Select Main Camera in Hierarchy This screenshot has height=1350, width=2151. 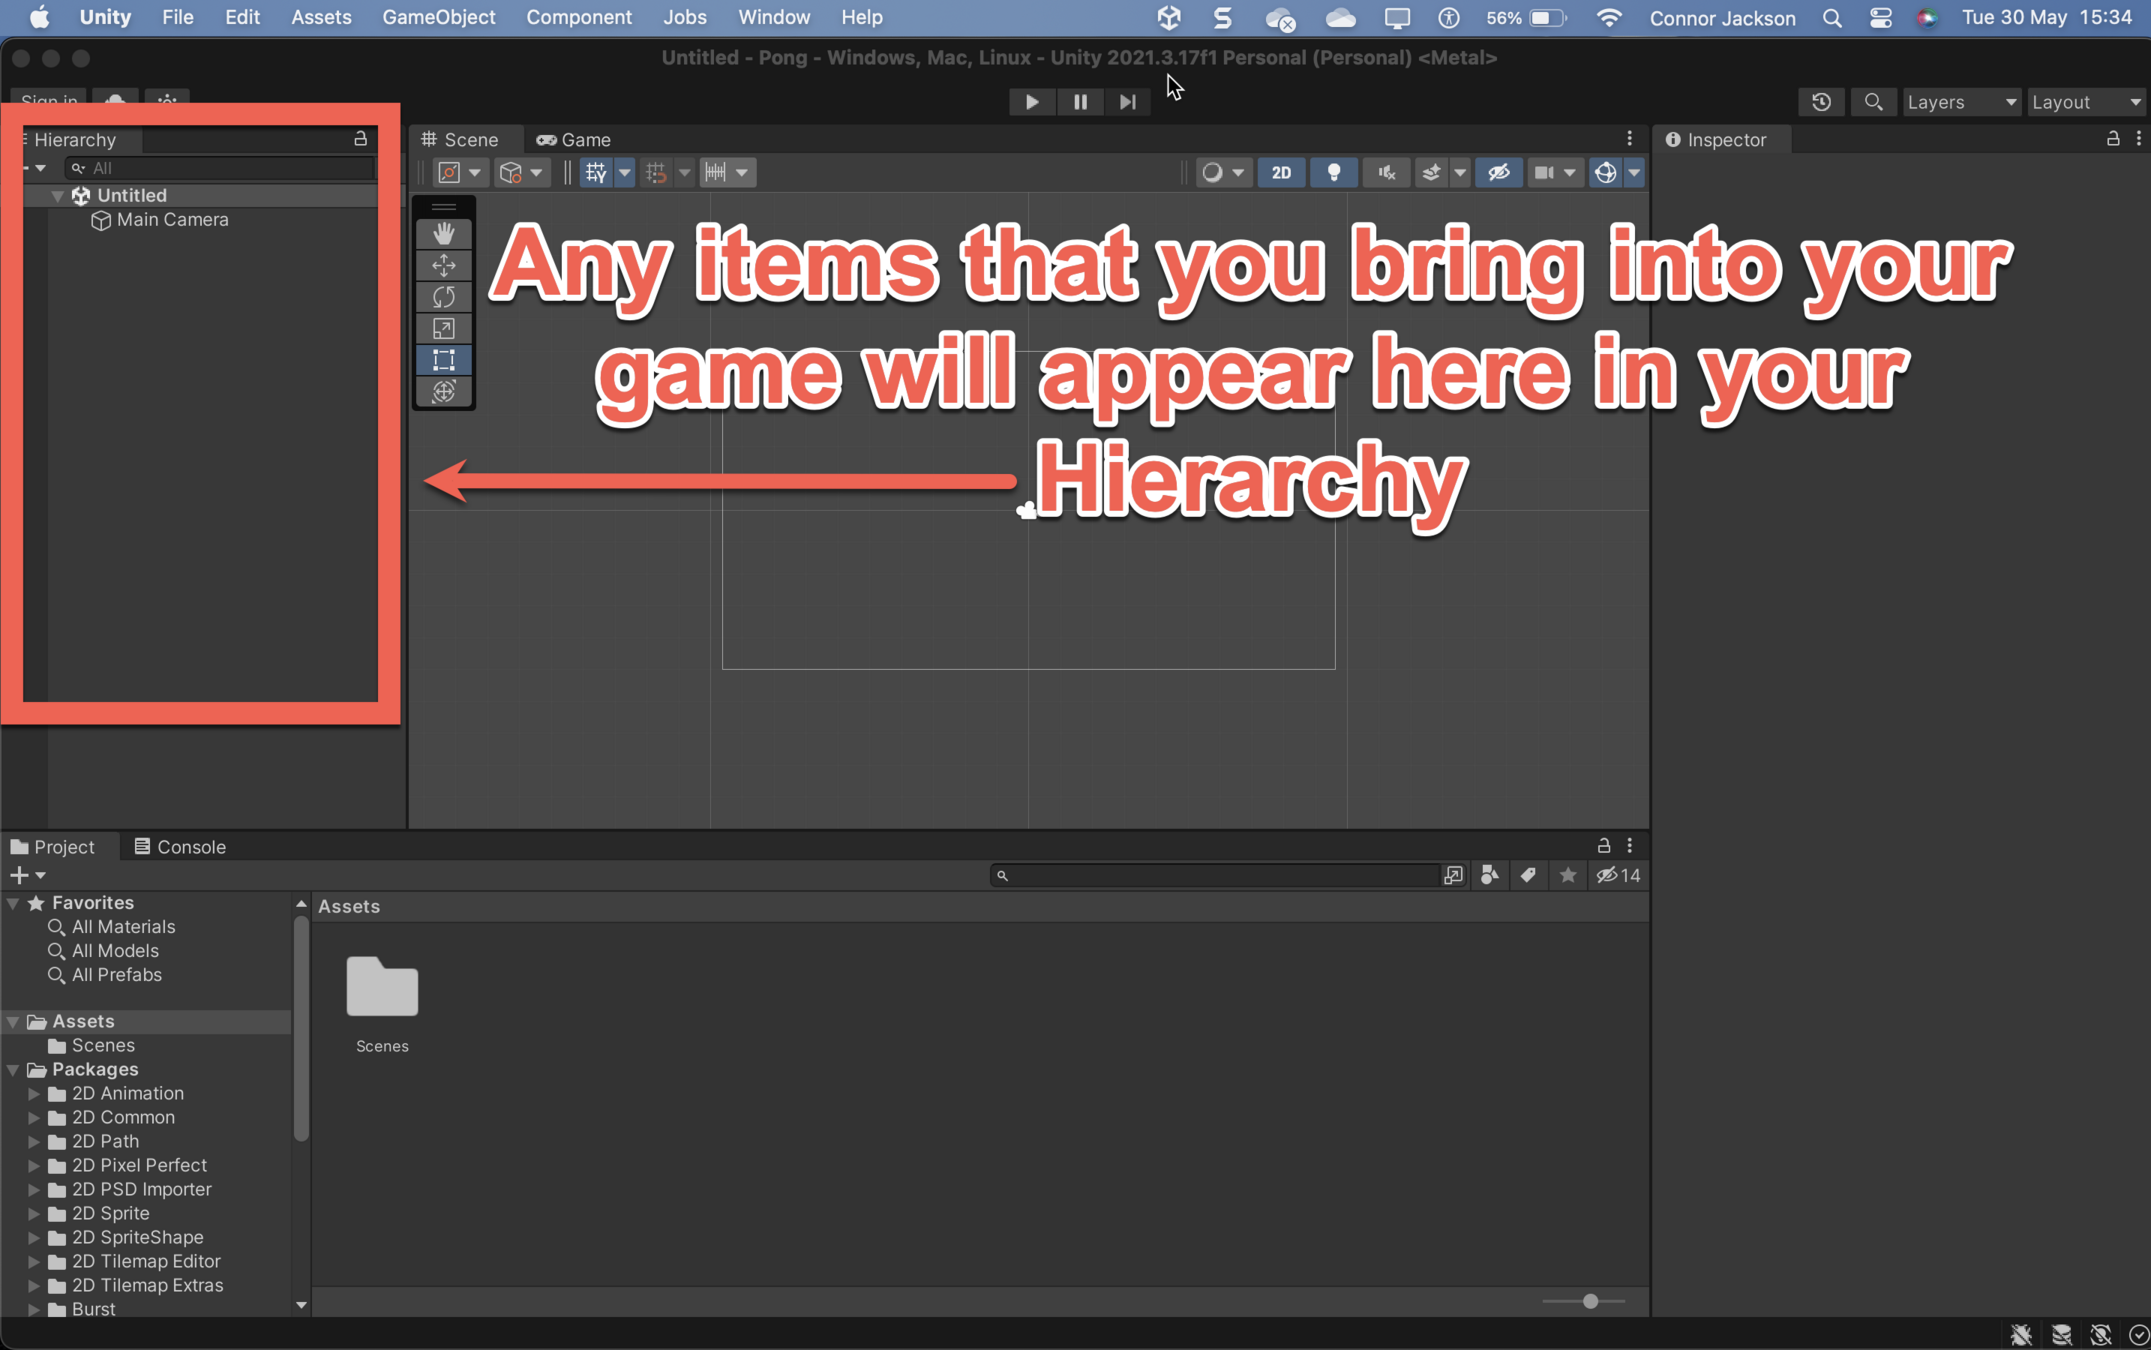click(172, 220)
